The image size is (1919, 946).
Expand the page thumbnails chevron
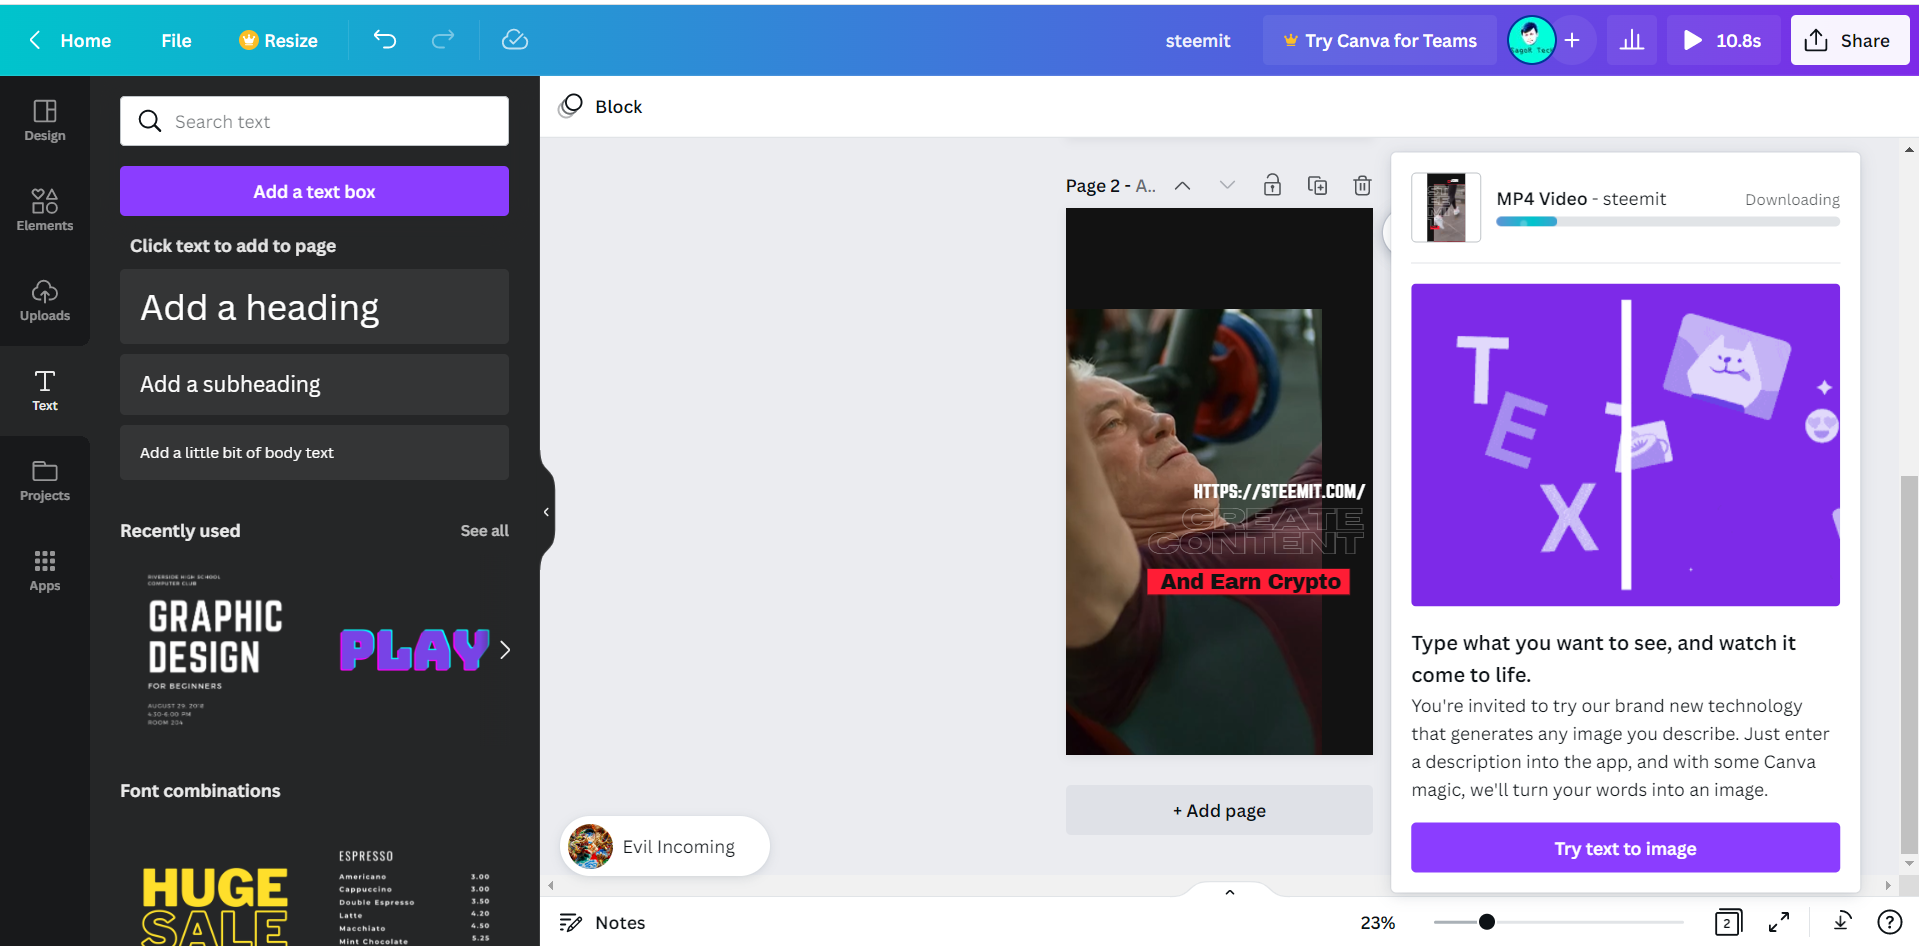point(1230,891)
